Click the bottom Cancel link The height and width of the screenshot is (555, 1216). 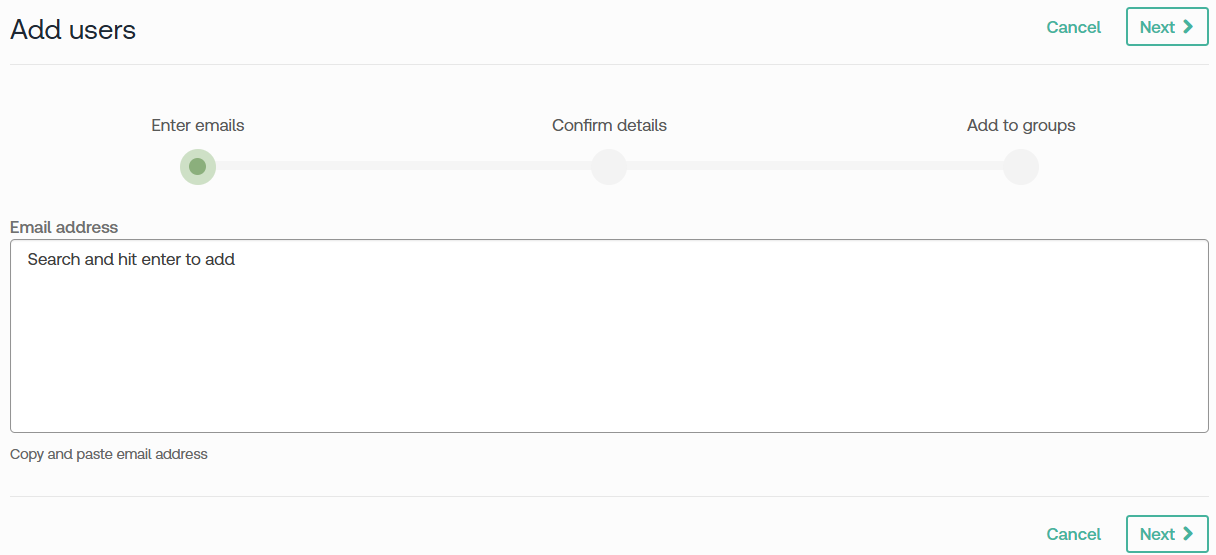tap(1073, 534)
